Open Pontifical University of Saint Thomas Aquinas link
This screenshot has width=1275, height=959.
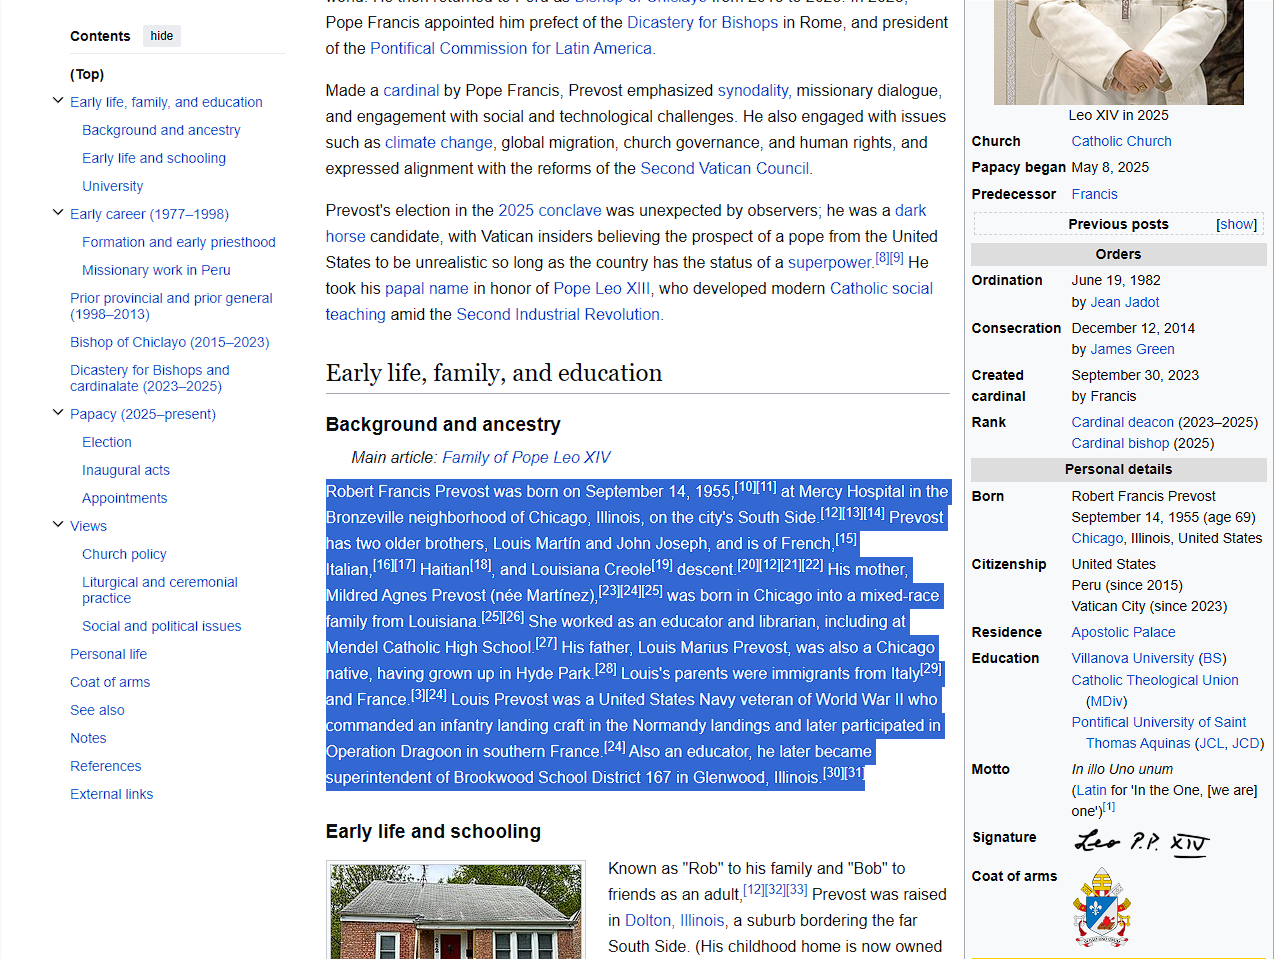(1159, 732)
